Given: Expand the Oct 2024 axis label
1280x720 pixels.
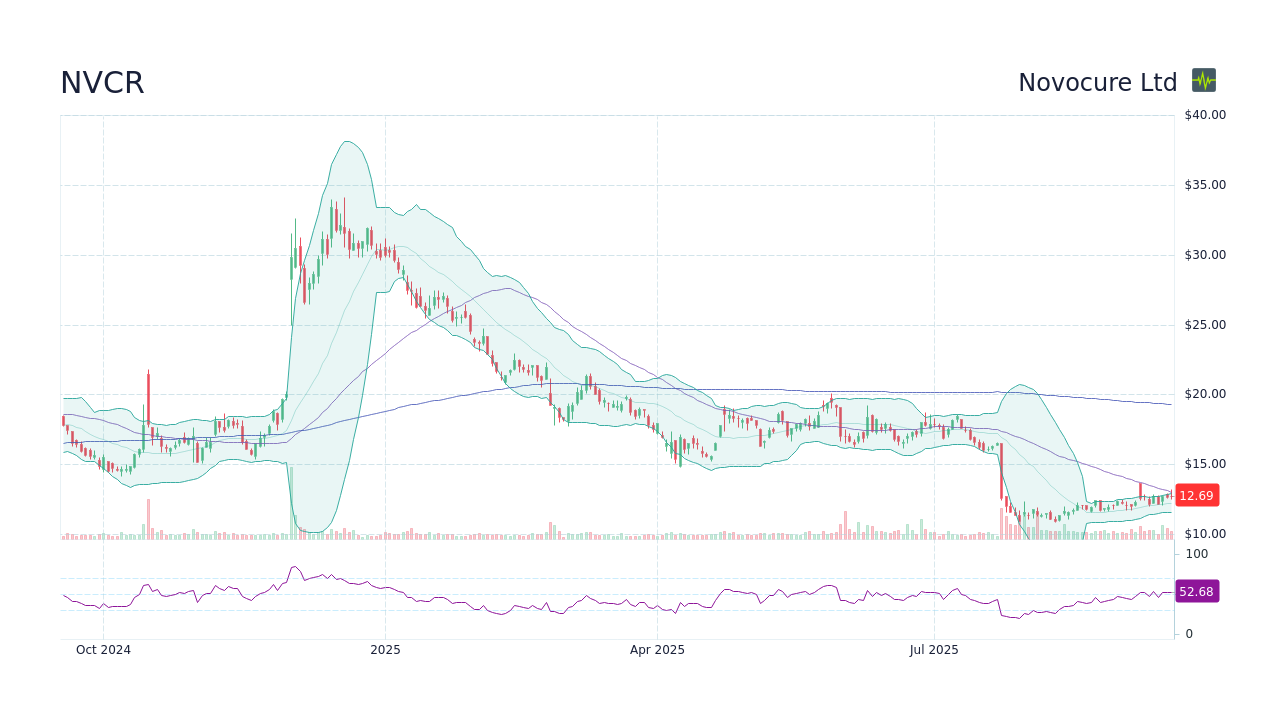Looking at the screenshot, I should pyautogui.click(x=103, y=650).
